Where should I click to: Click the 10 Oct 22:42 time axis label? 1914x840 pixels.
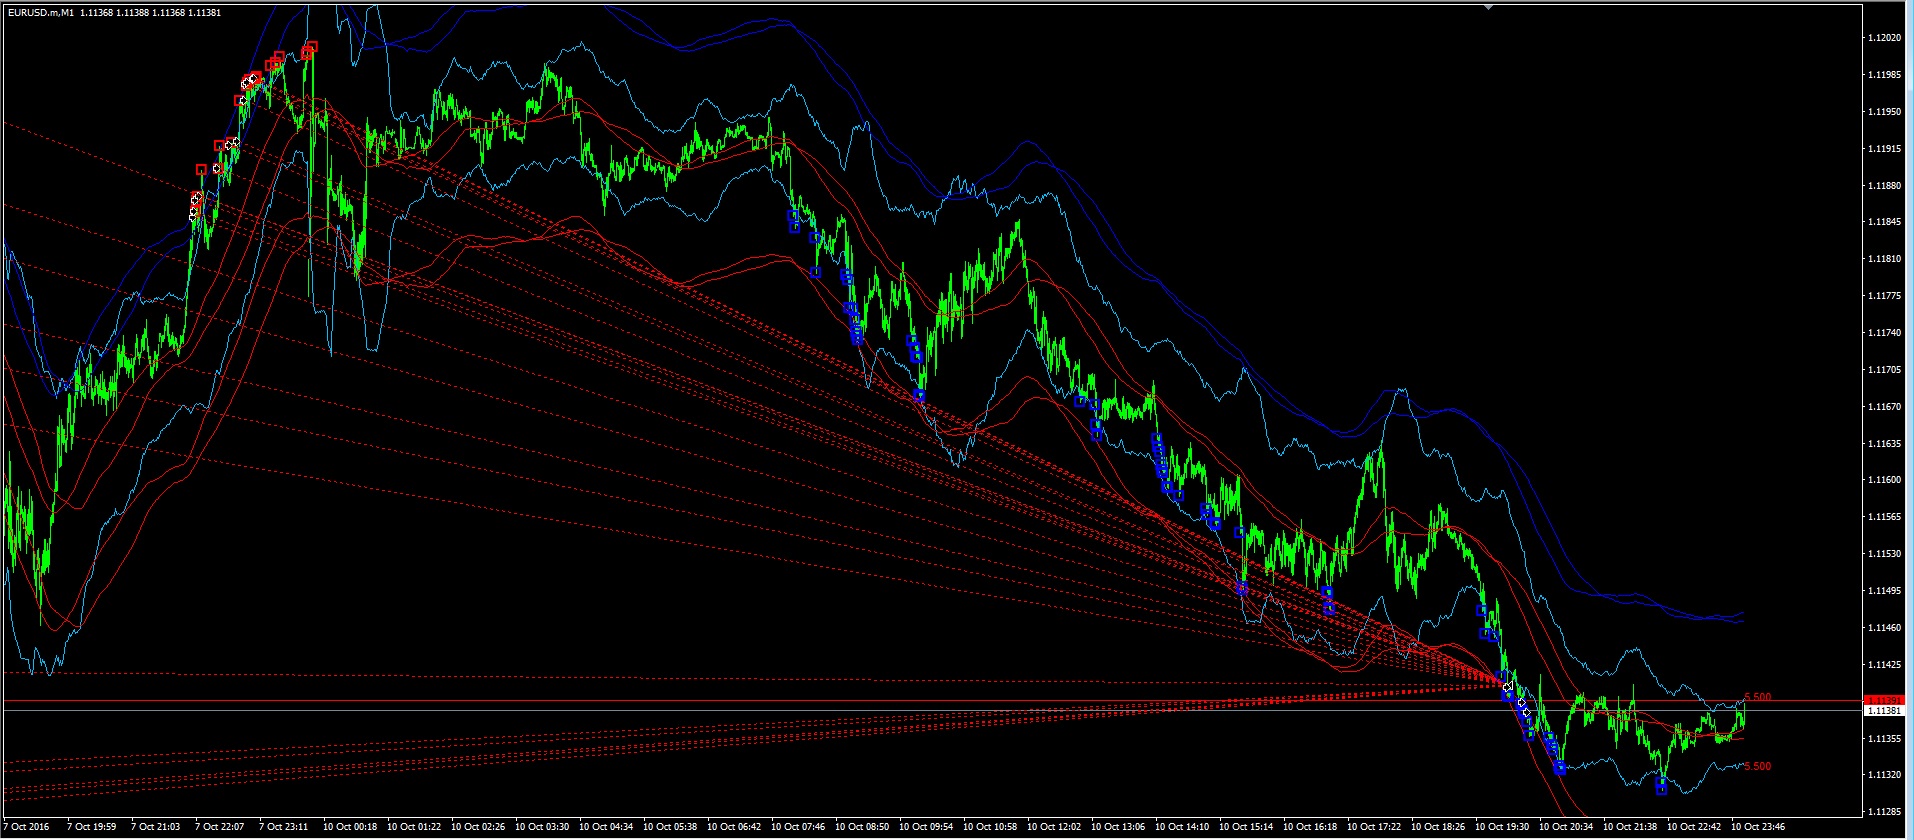(x=1694, y=827)
